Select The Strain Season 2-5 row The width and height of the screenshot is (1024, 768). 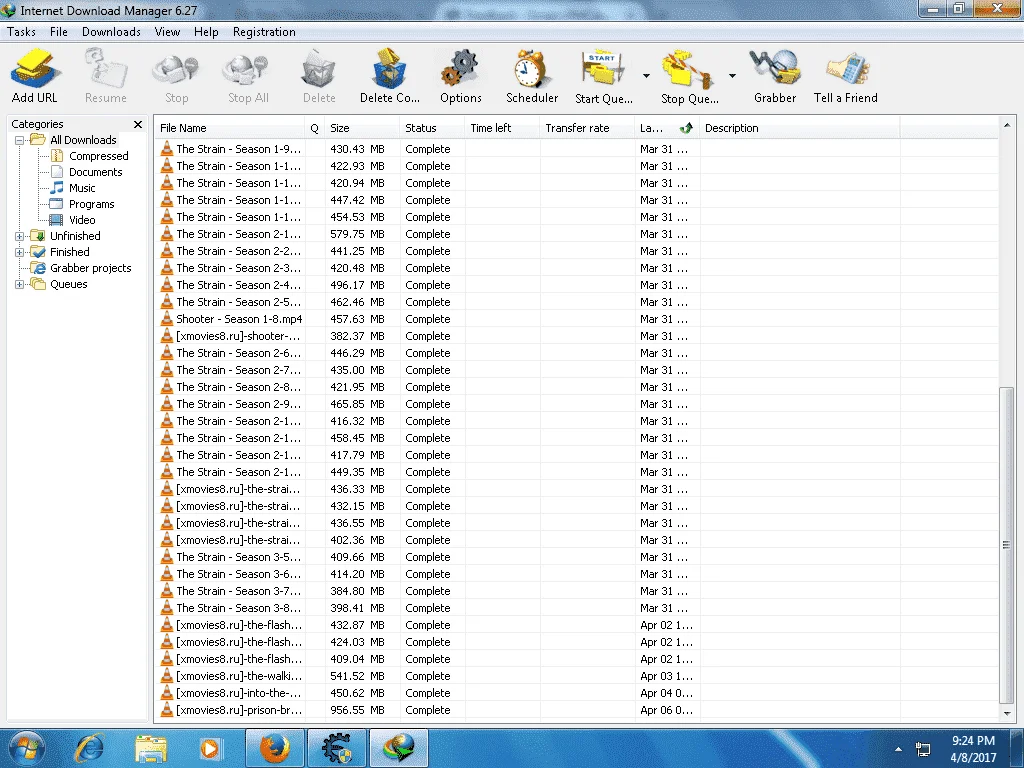(x=577, y=302)
